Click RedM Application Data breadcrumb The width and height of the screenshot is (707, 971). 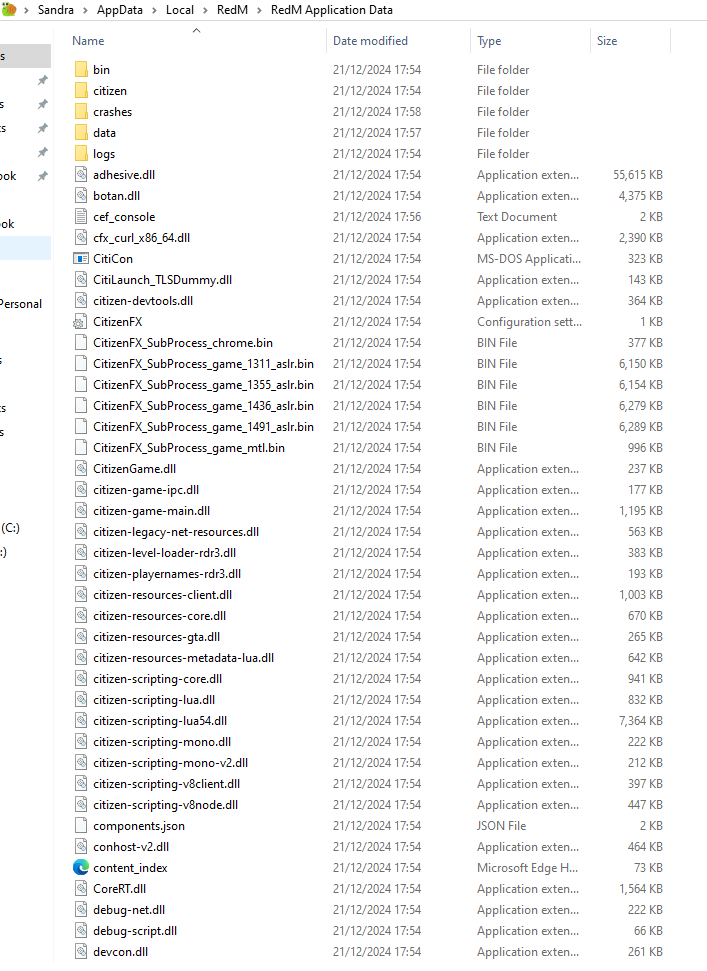pos(332,10)
